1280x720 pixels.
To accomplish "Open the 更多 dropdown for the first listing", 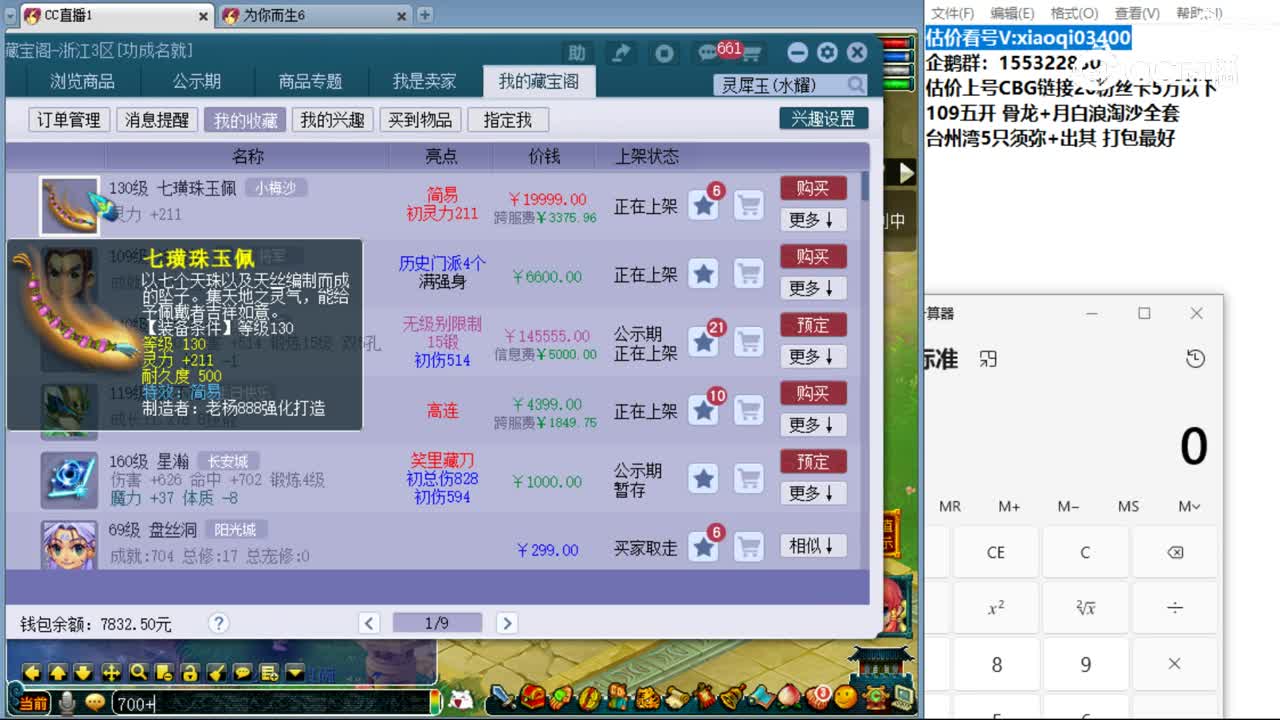I will (x=812, y=219).
